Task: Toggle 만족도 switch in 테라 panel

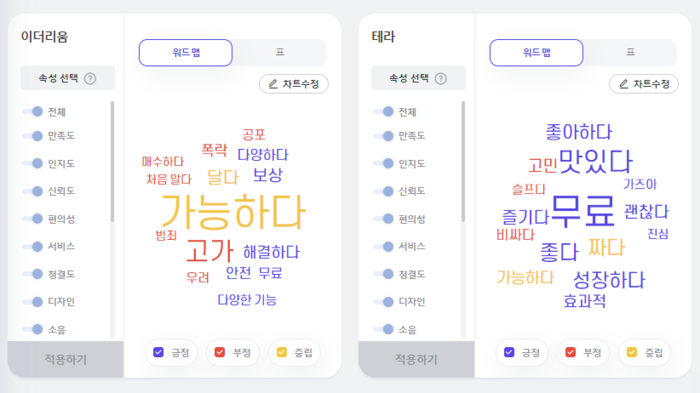Action: (x=383, y=136)
